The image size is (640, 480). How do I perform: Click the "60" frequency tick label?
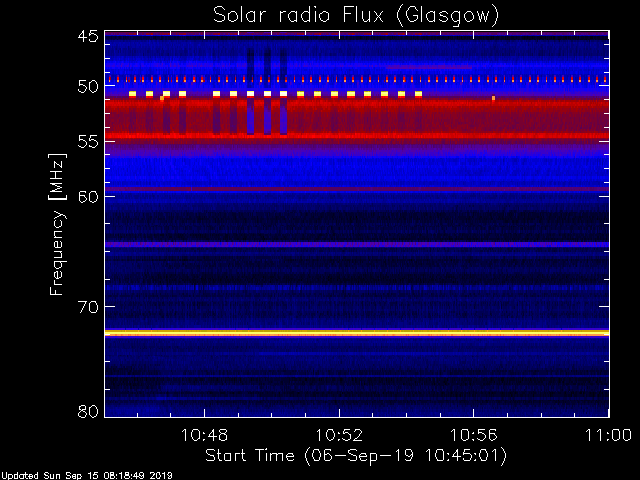tap(88, 197)
